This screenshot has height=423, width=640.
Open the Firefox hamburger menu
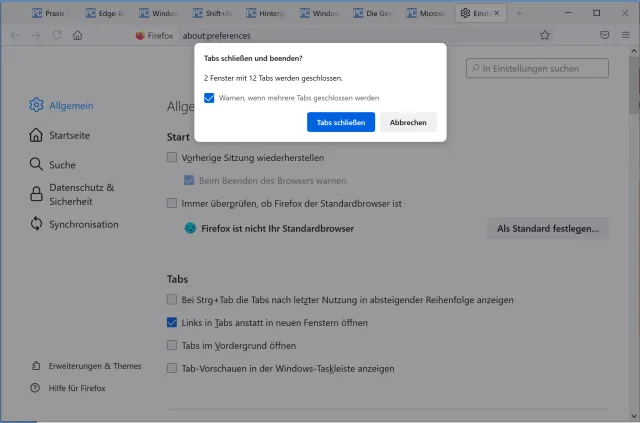coord(626,34)
